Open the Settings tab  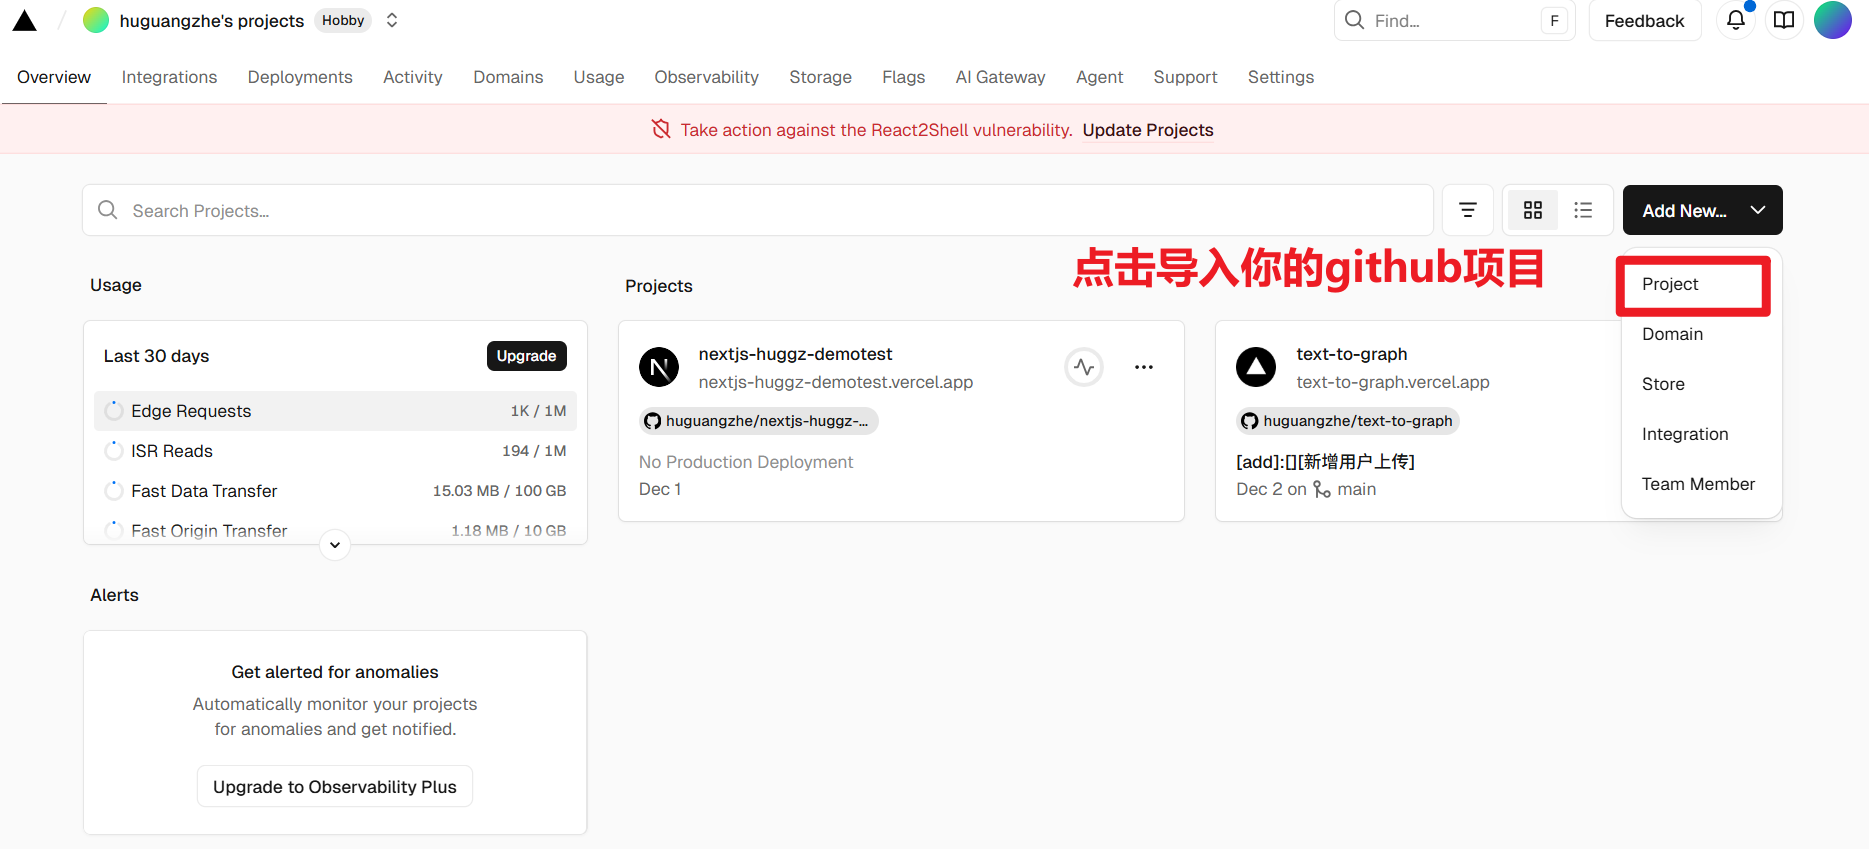tap(1281, 77)
